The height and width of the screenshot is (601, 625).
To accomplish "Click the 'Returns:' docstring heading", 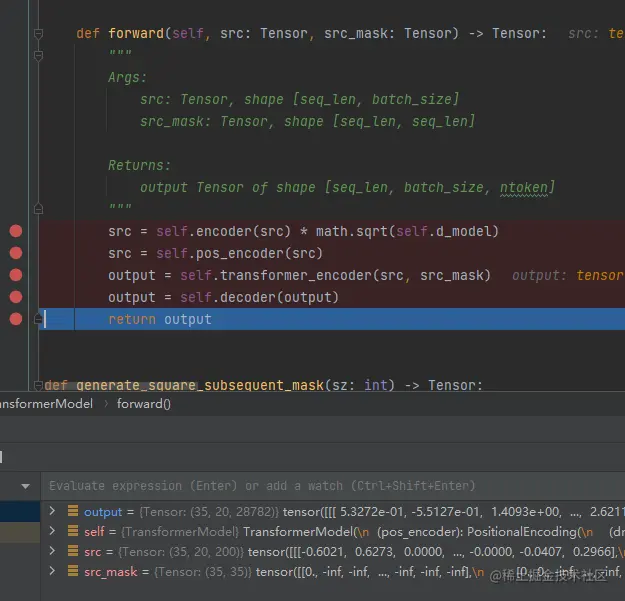I will pos(140,165).
